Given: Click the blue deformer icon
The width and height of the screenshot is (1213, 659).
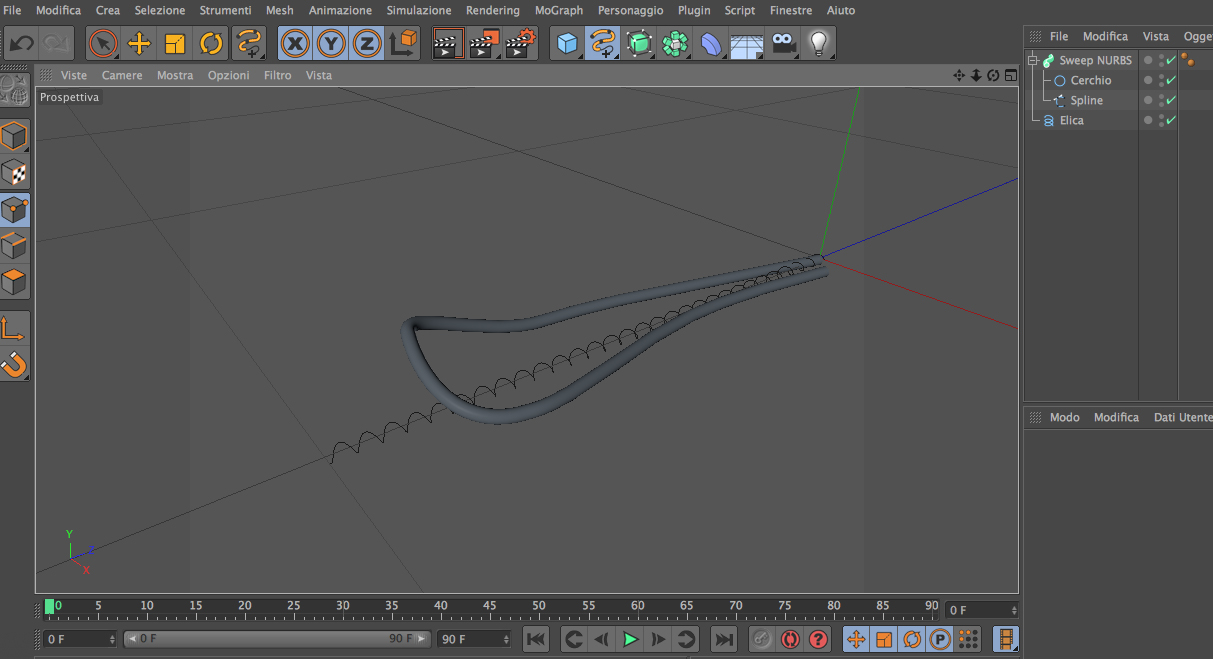Looking at the screenshot, I should click(x=711, y=43).
